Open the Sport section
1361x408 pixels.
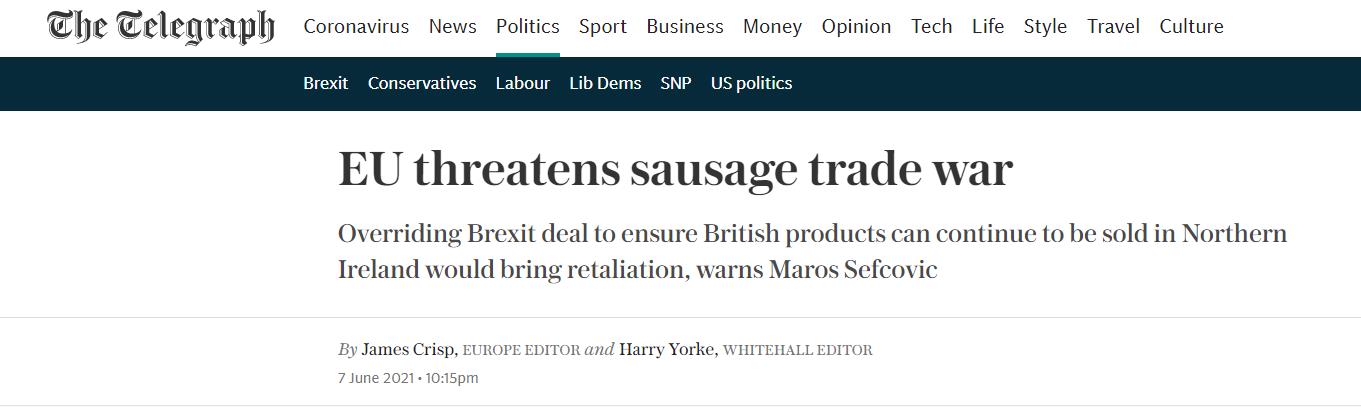603,27
